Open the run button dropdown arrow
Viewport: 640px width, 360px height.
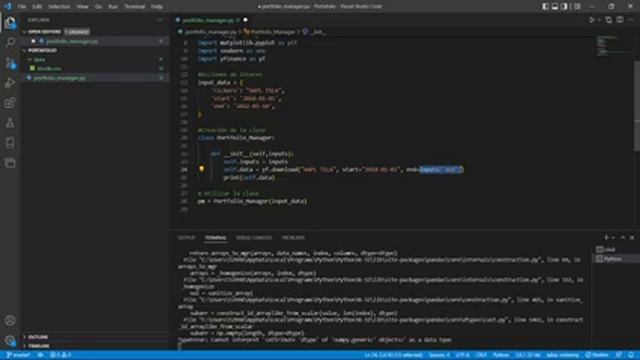click(x=599, y=20)
